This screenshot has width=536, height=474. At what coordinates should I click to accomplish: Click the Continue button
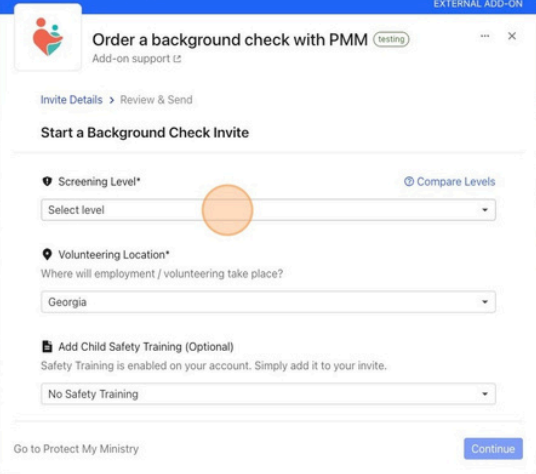(493, 449)
